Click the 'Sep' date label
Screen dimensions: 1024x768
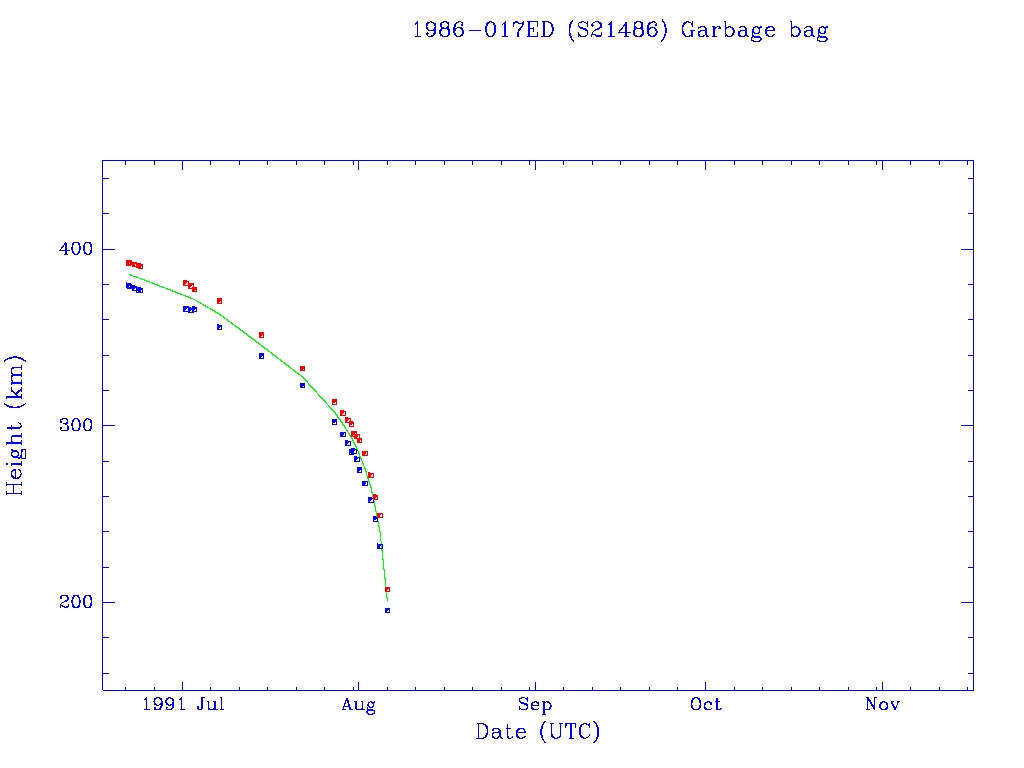(534, 705)
